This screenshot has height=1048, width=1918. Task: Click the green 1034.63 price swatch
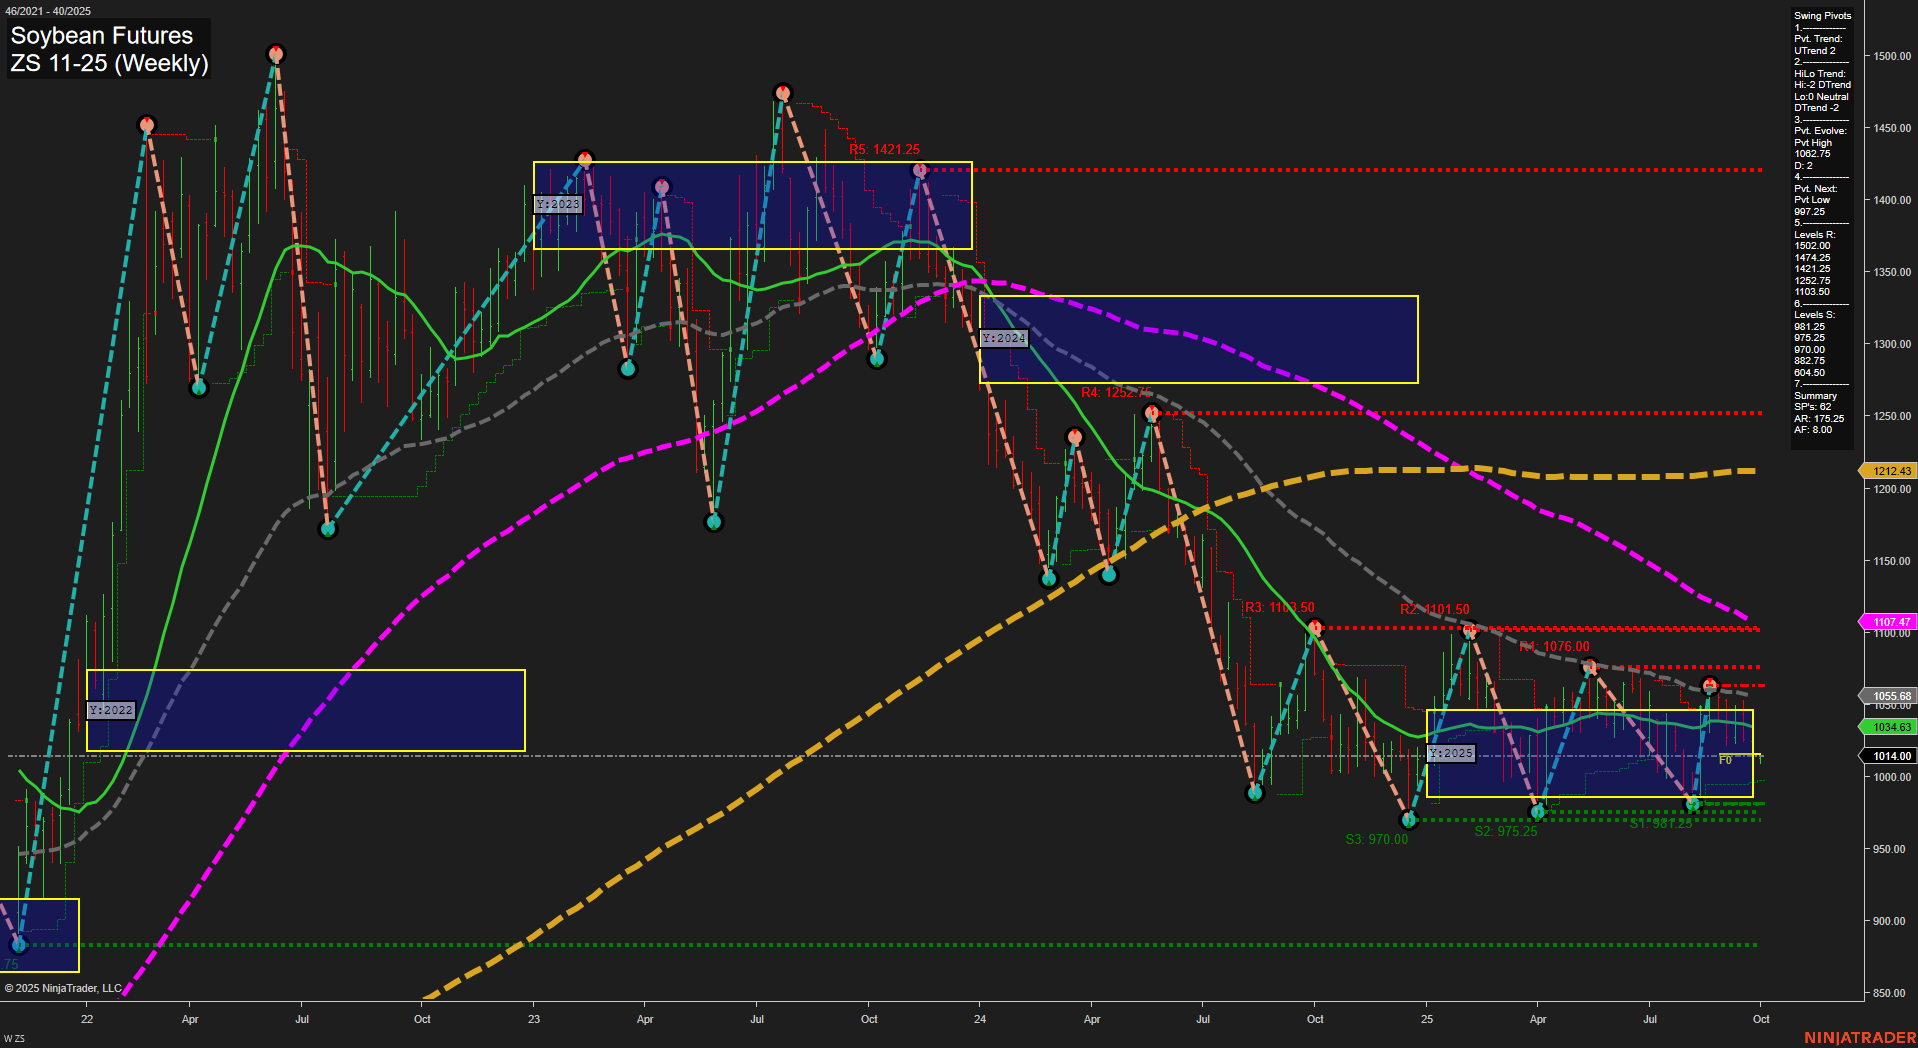coord(1889,727)
